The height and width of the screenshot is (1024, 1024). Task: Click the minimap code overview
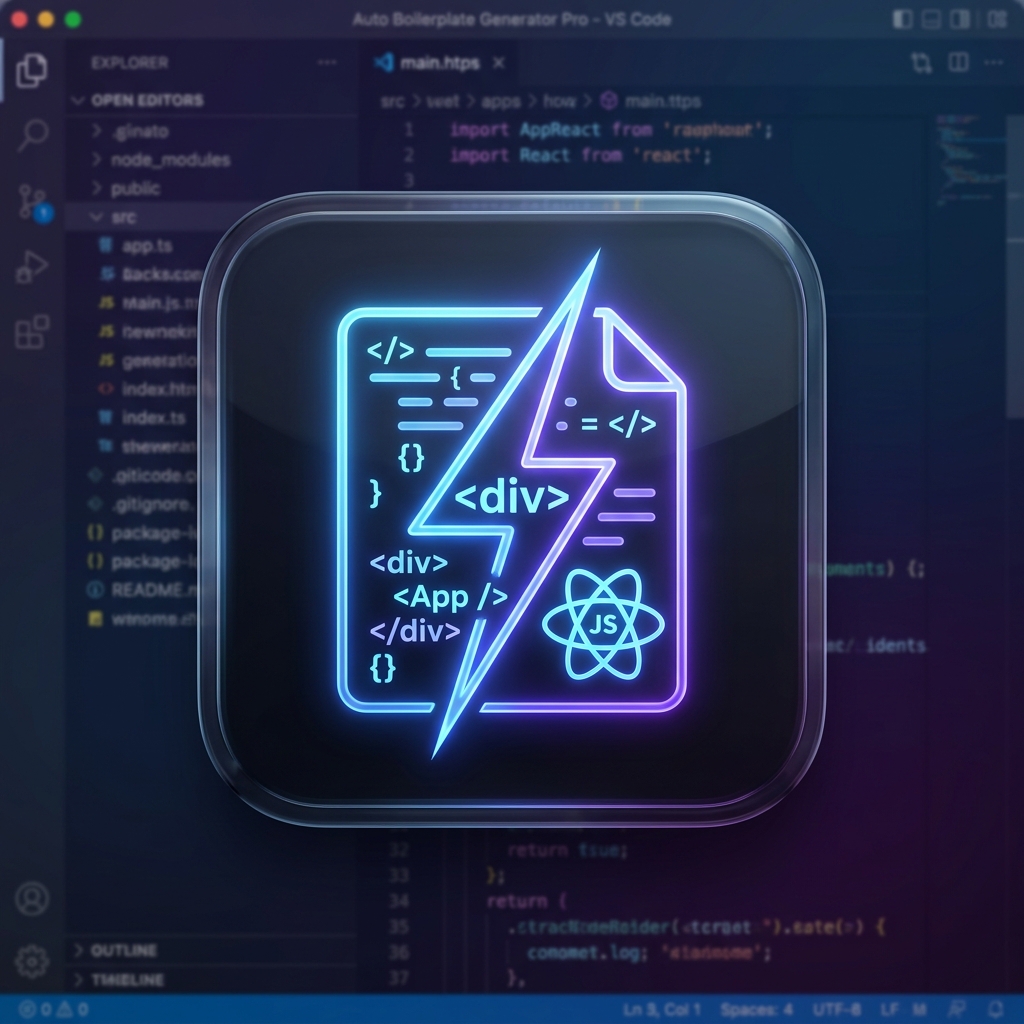[970, 160]
